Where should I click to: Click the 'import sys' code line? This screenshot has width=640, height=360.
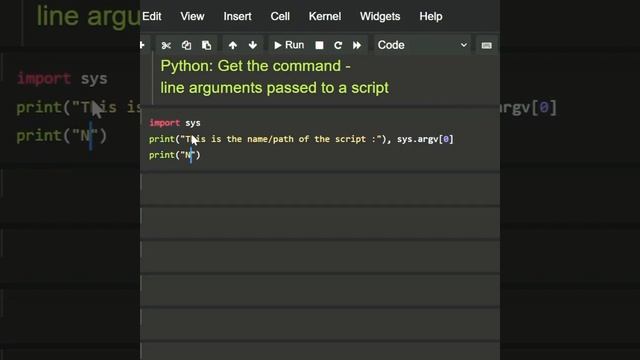pos(175,123)
